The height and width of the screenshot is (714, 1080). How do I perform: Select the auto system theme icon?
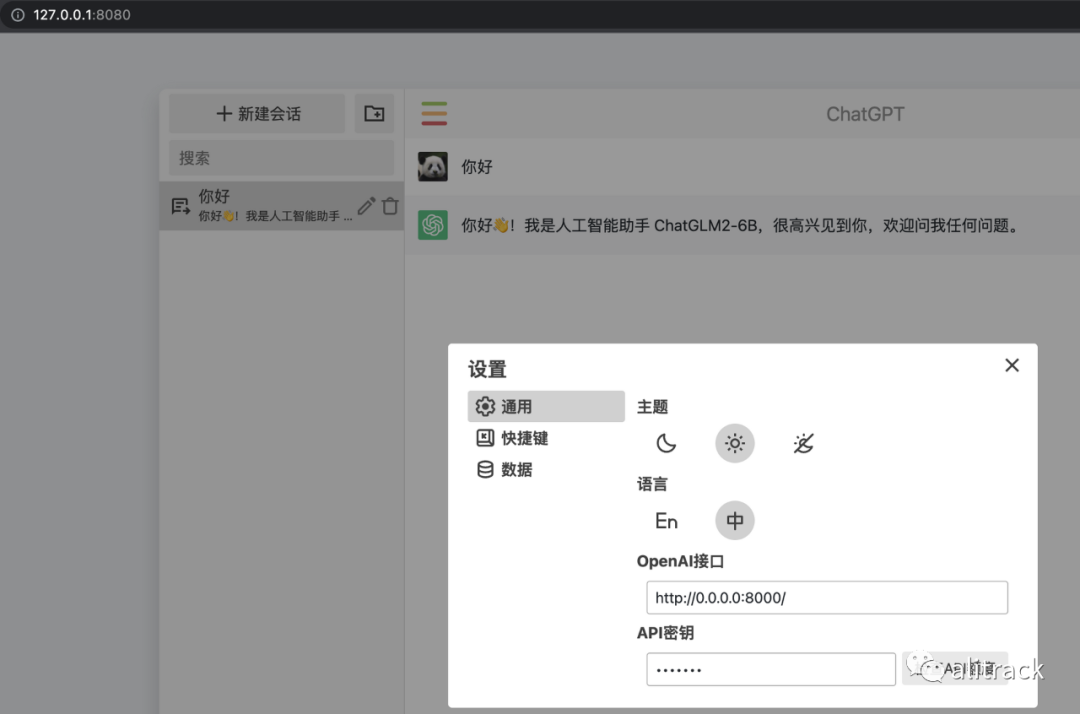click(x=803, y=443)
